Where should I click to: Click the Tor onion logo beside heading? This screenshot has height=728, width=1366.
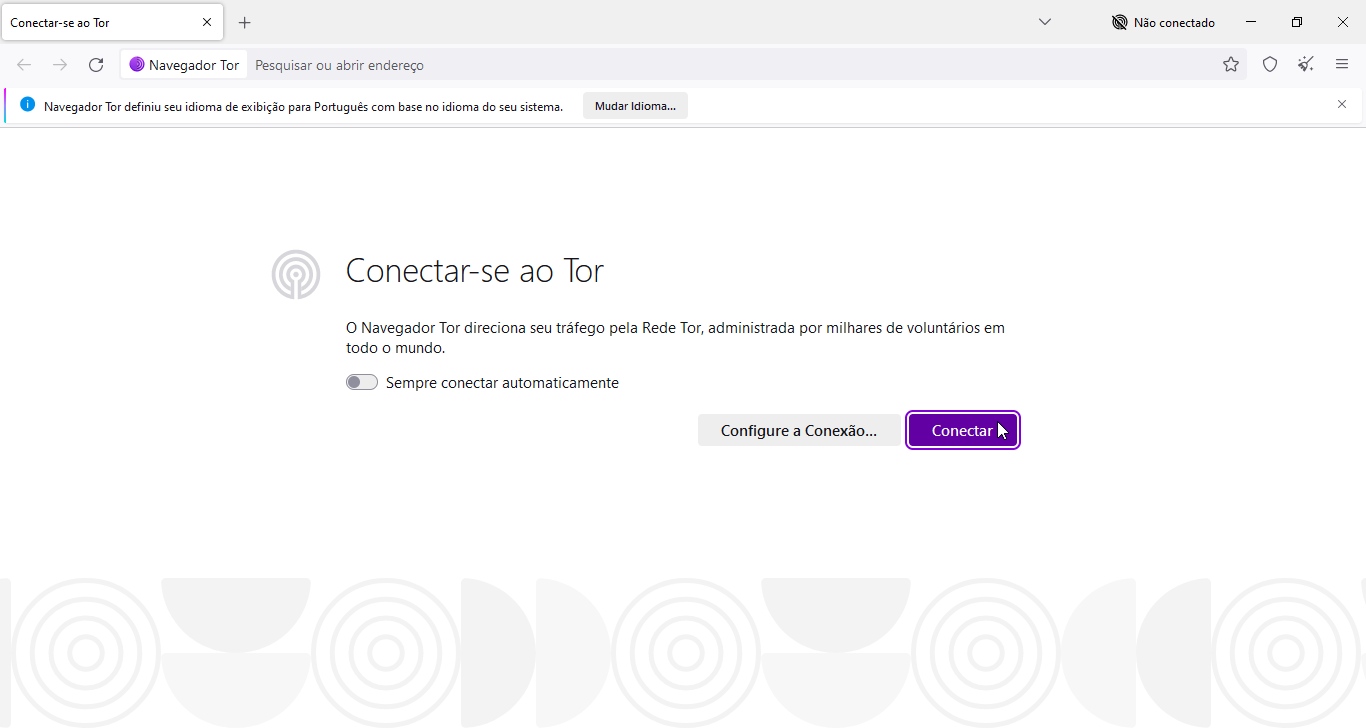296,274
